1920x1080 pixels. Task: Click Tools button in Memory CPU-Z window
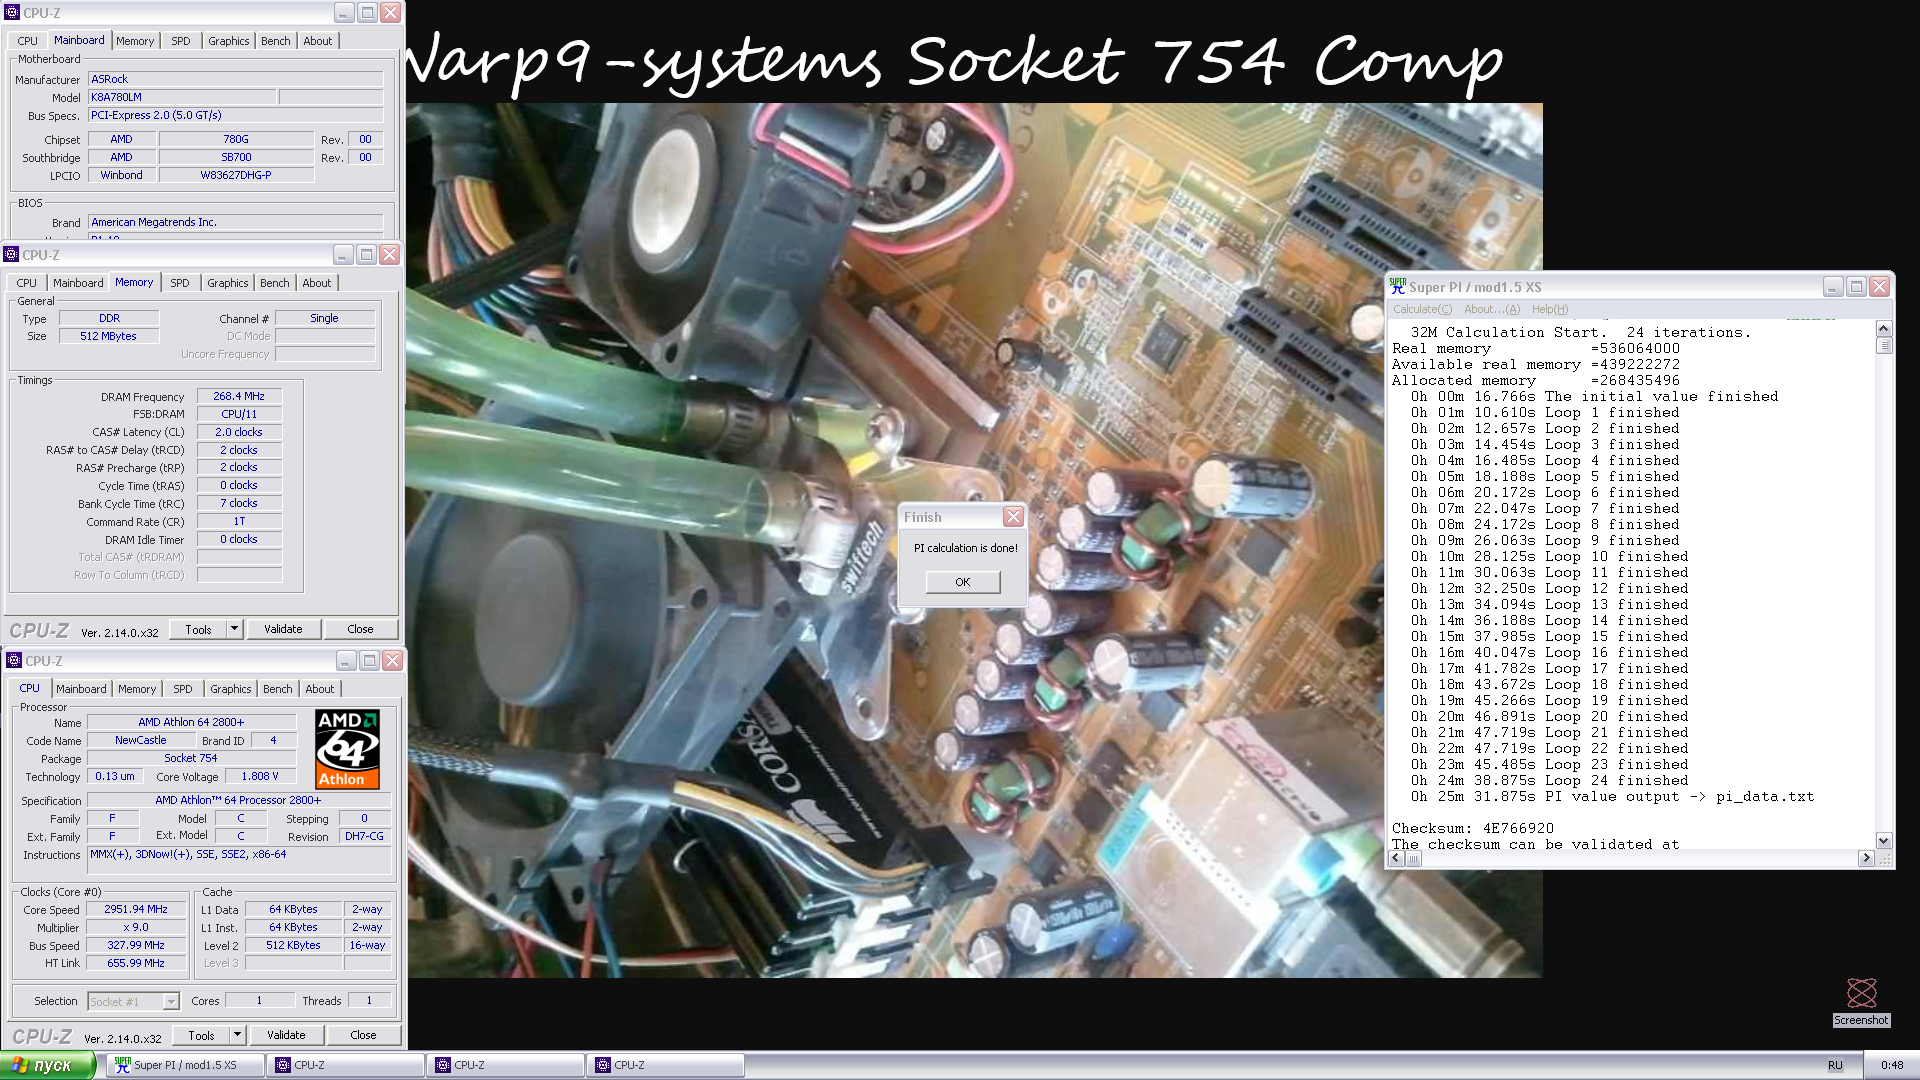click(x=198, y=629)
